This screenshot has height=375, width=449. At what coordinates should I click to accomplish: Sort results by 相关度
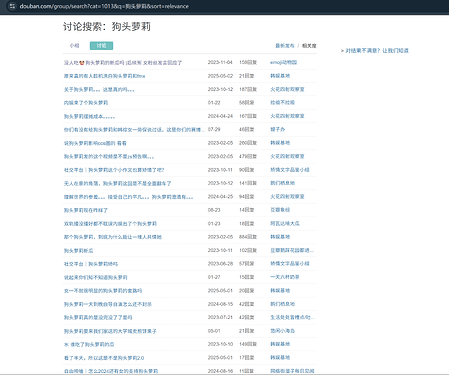(309, 46)
